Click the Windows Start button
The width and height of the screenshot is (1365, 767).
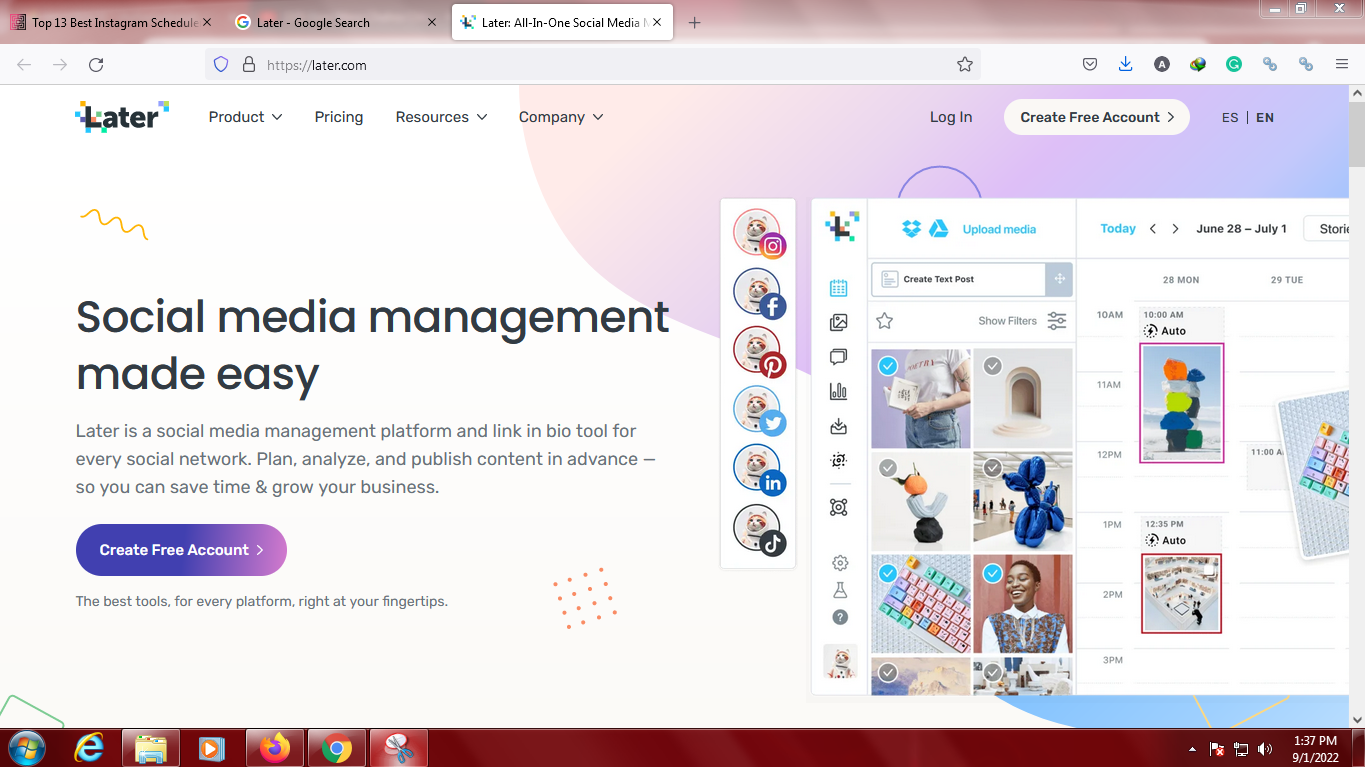(x=26, y=748)
